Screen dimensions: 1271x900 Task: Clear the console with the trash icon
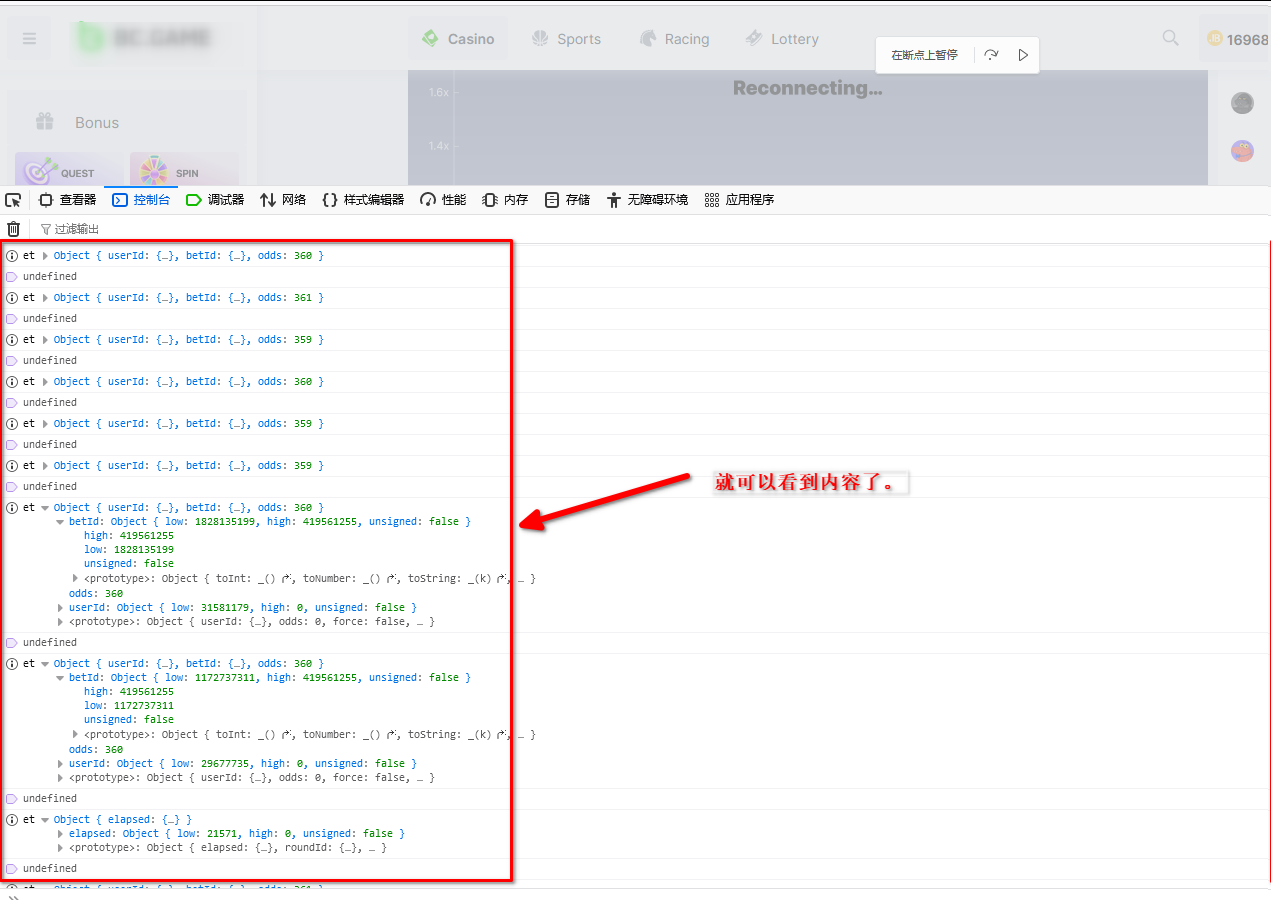tap(13, 229)
